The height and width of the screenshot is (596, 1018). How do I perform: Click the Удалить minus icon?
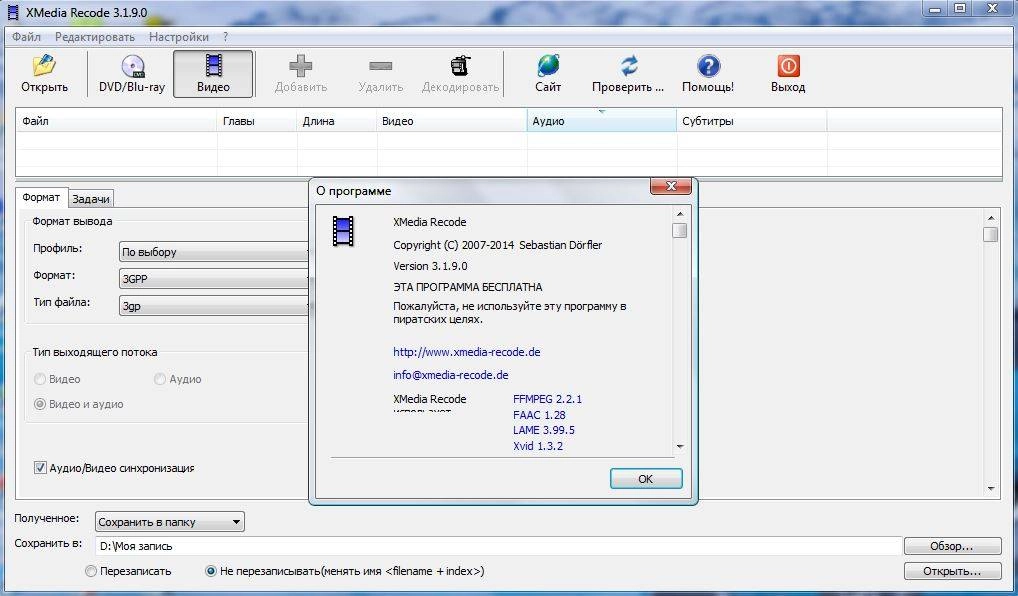click(380, 66)
